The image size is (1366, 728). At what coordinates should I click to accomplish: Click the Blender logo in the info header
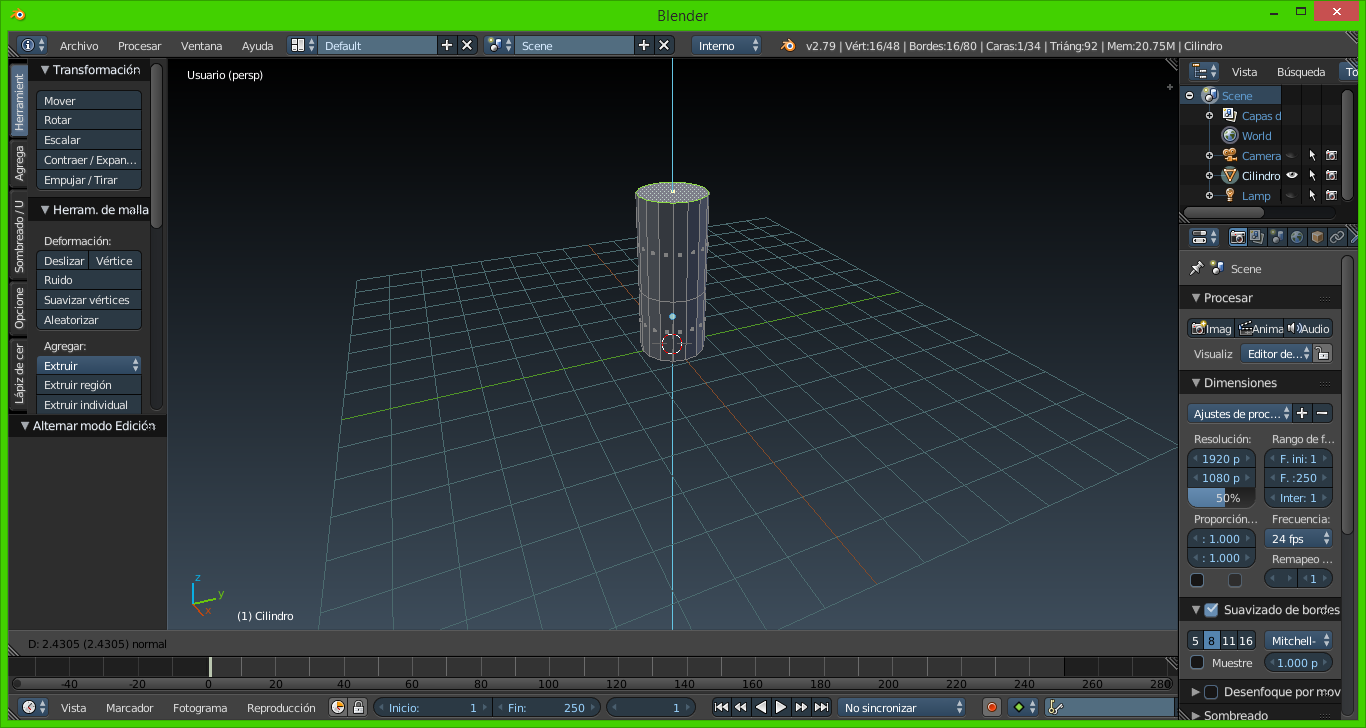tap(789, 46)
